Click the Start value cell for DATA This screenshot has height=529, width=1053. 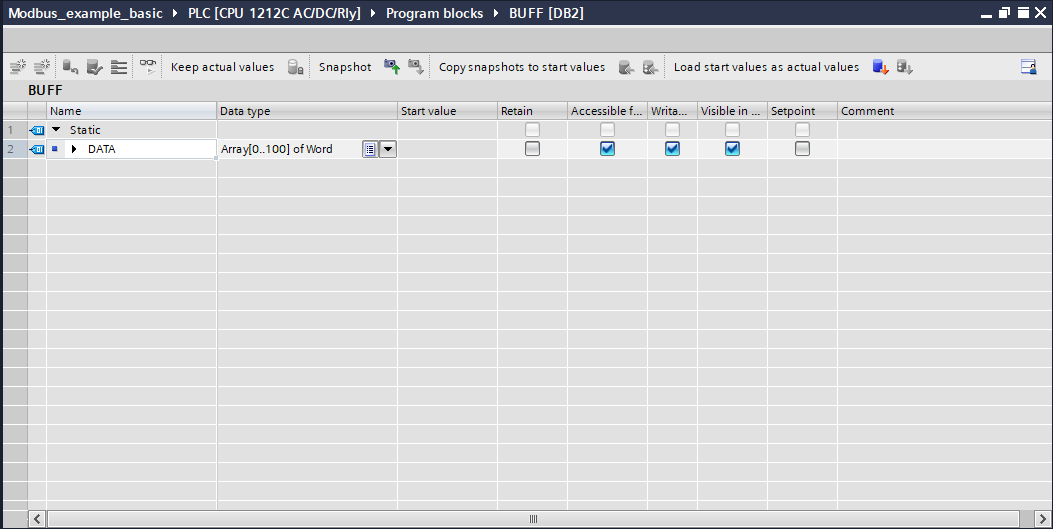447,149
